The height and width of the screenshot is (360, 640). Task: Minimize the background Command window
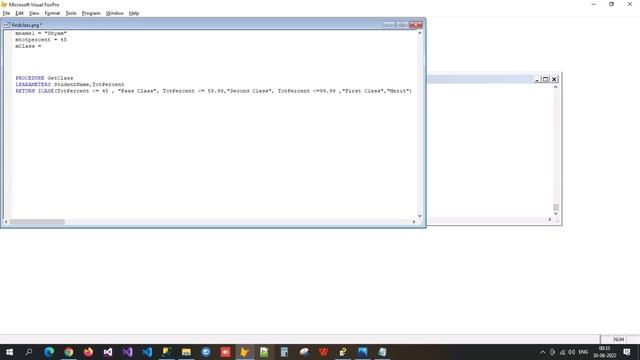[x=537, y=79]
